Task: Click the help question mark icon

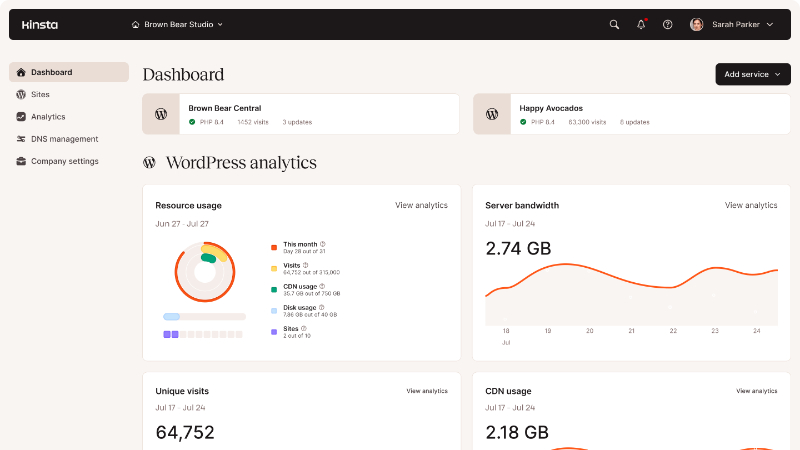Action: pyautogui.click(x=668, y=25)
